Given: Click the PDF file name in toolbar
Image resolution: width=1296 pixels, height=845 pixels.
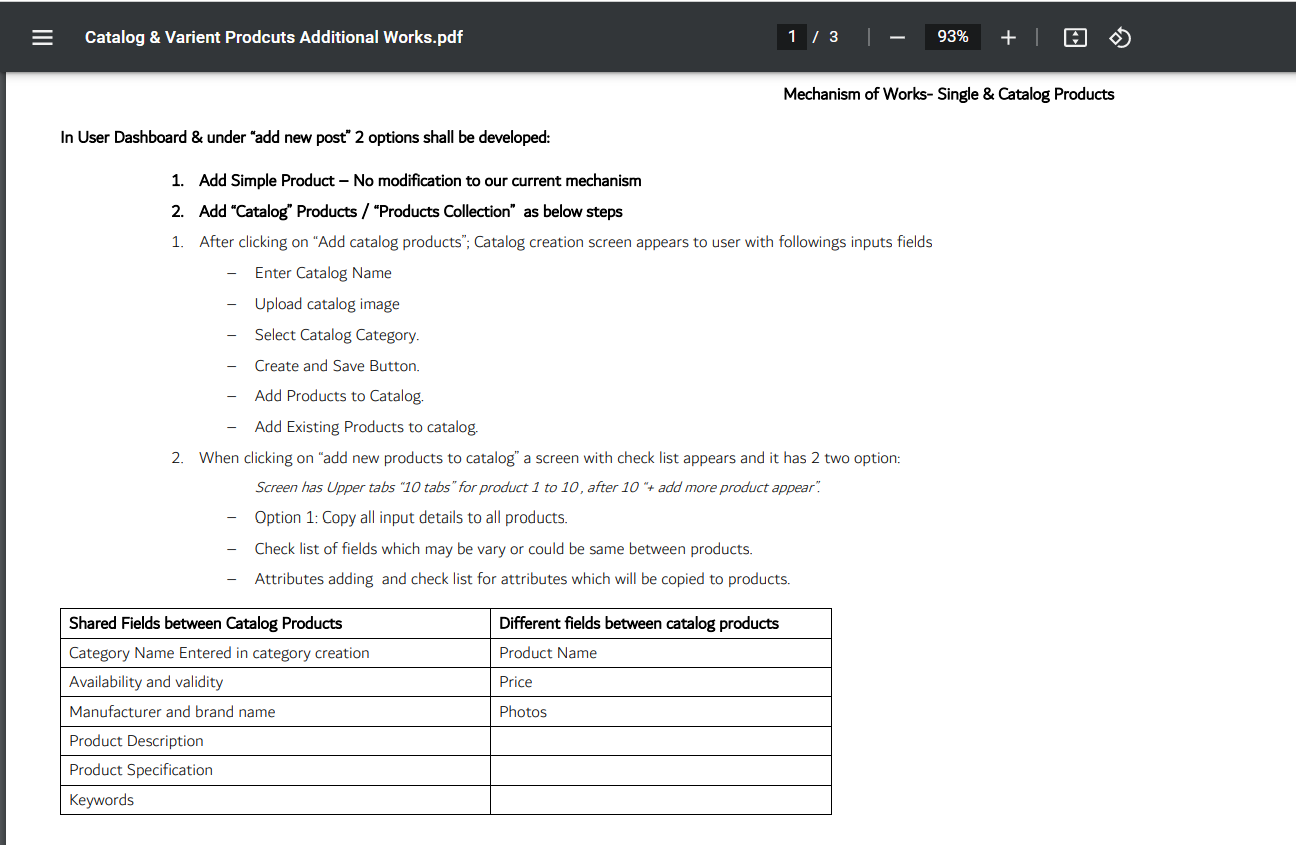Looking at the screenshot, I should click(273, 37).
